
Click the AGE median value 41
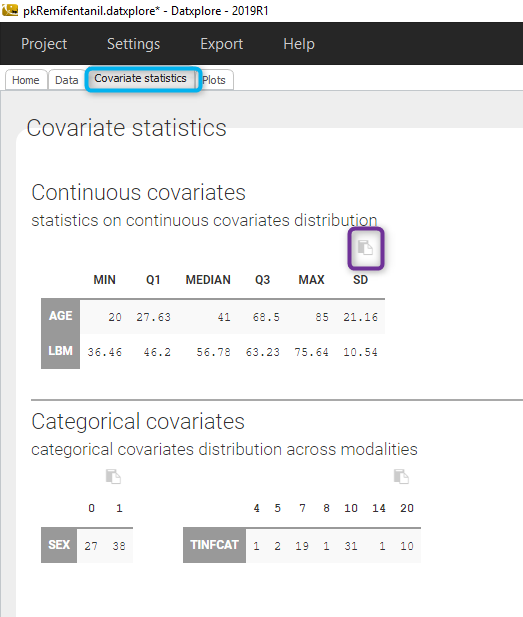[x=224, y=317]
